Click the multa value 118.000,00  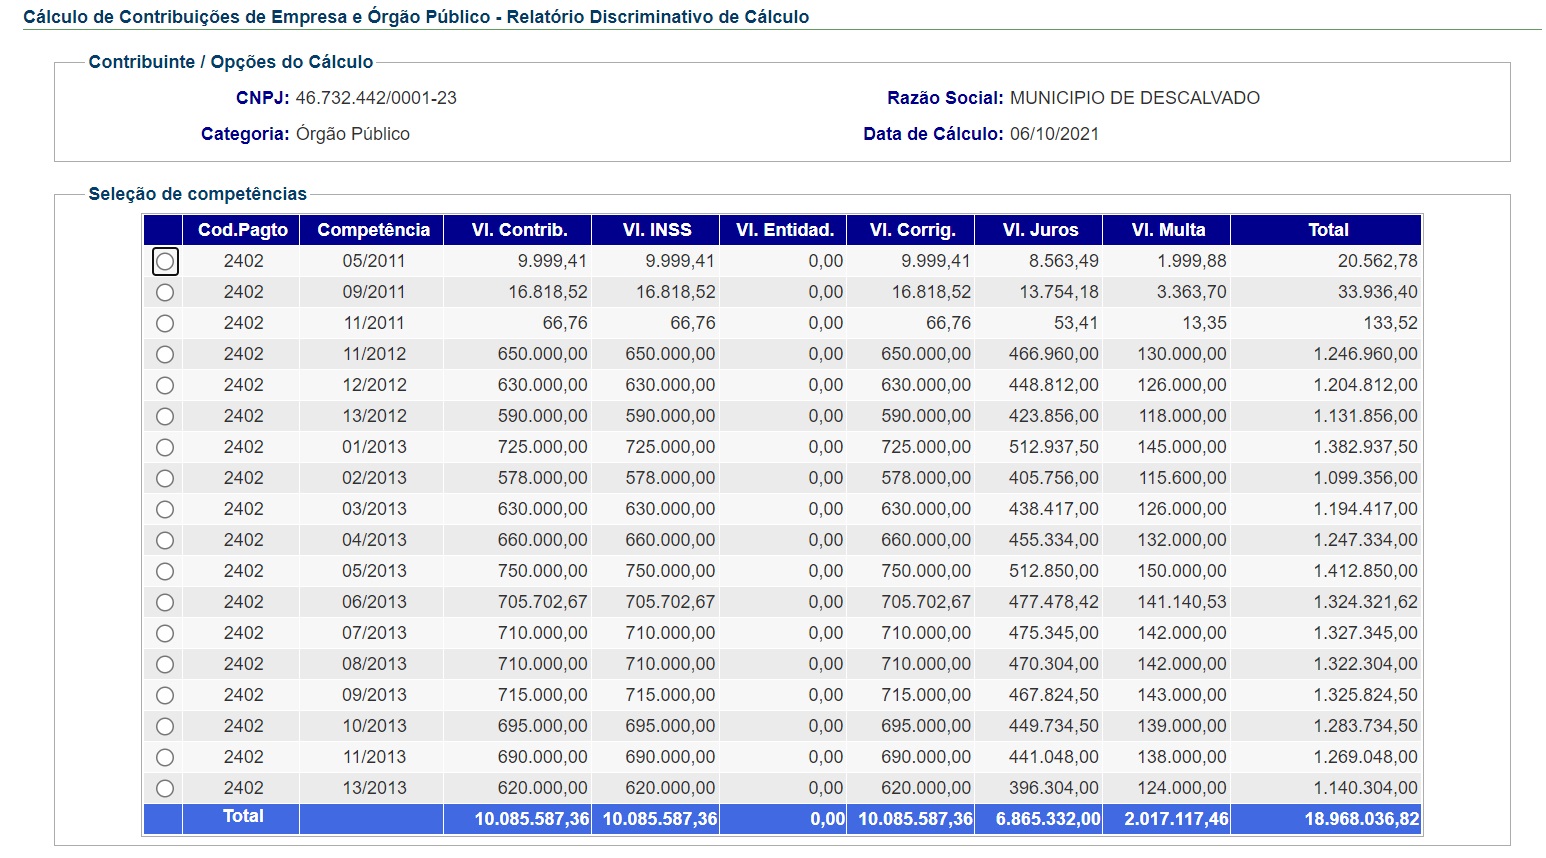coord(1181,416)
